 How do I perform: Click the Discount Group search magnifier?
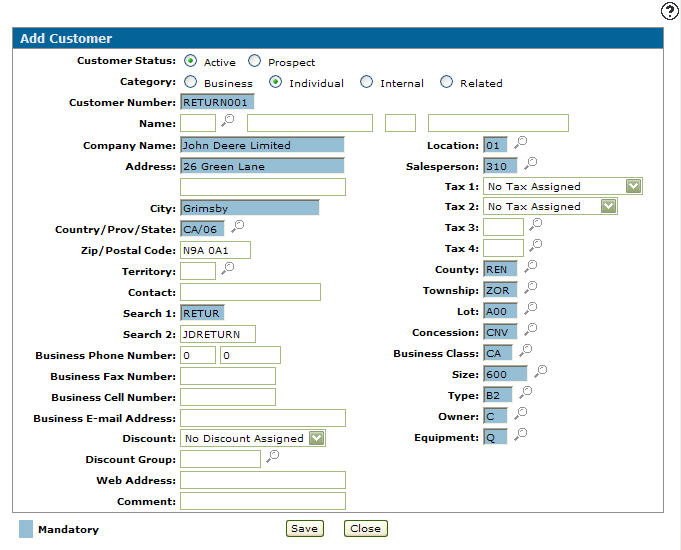tap(272, 457)
